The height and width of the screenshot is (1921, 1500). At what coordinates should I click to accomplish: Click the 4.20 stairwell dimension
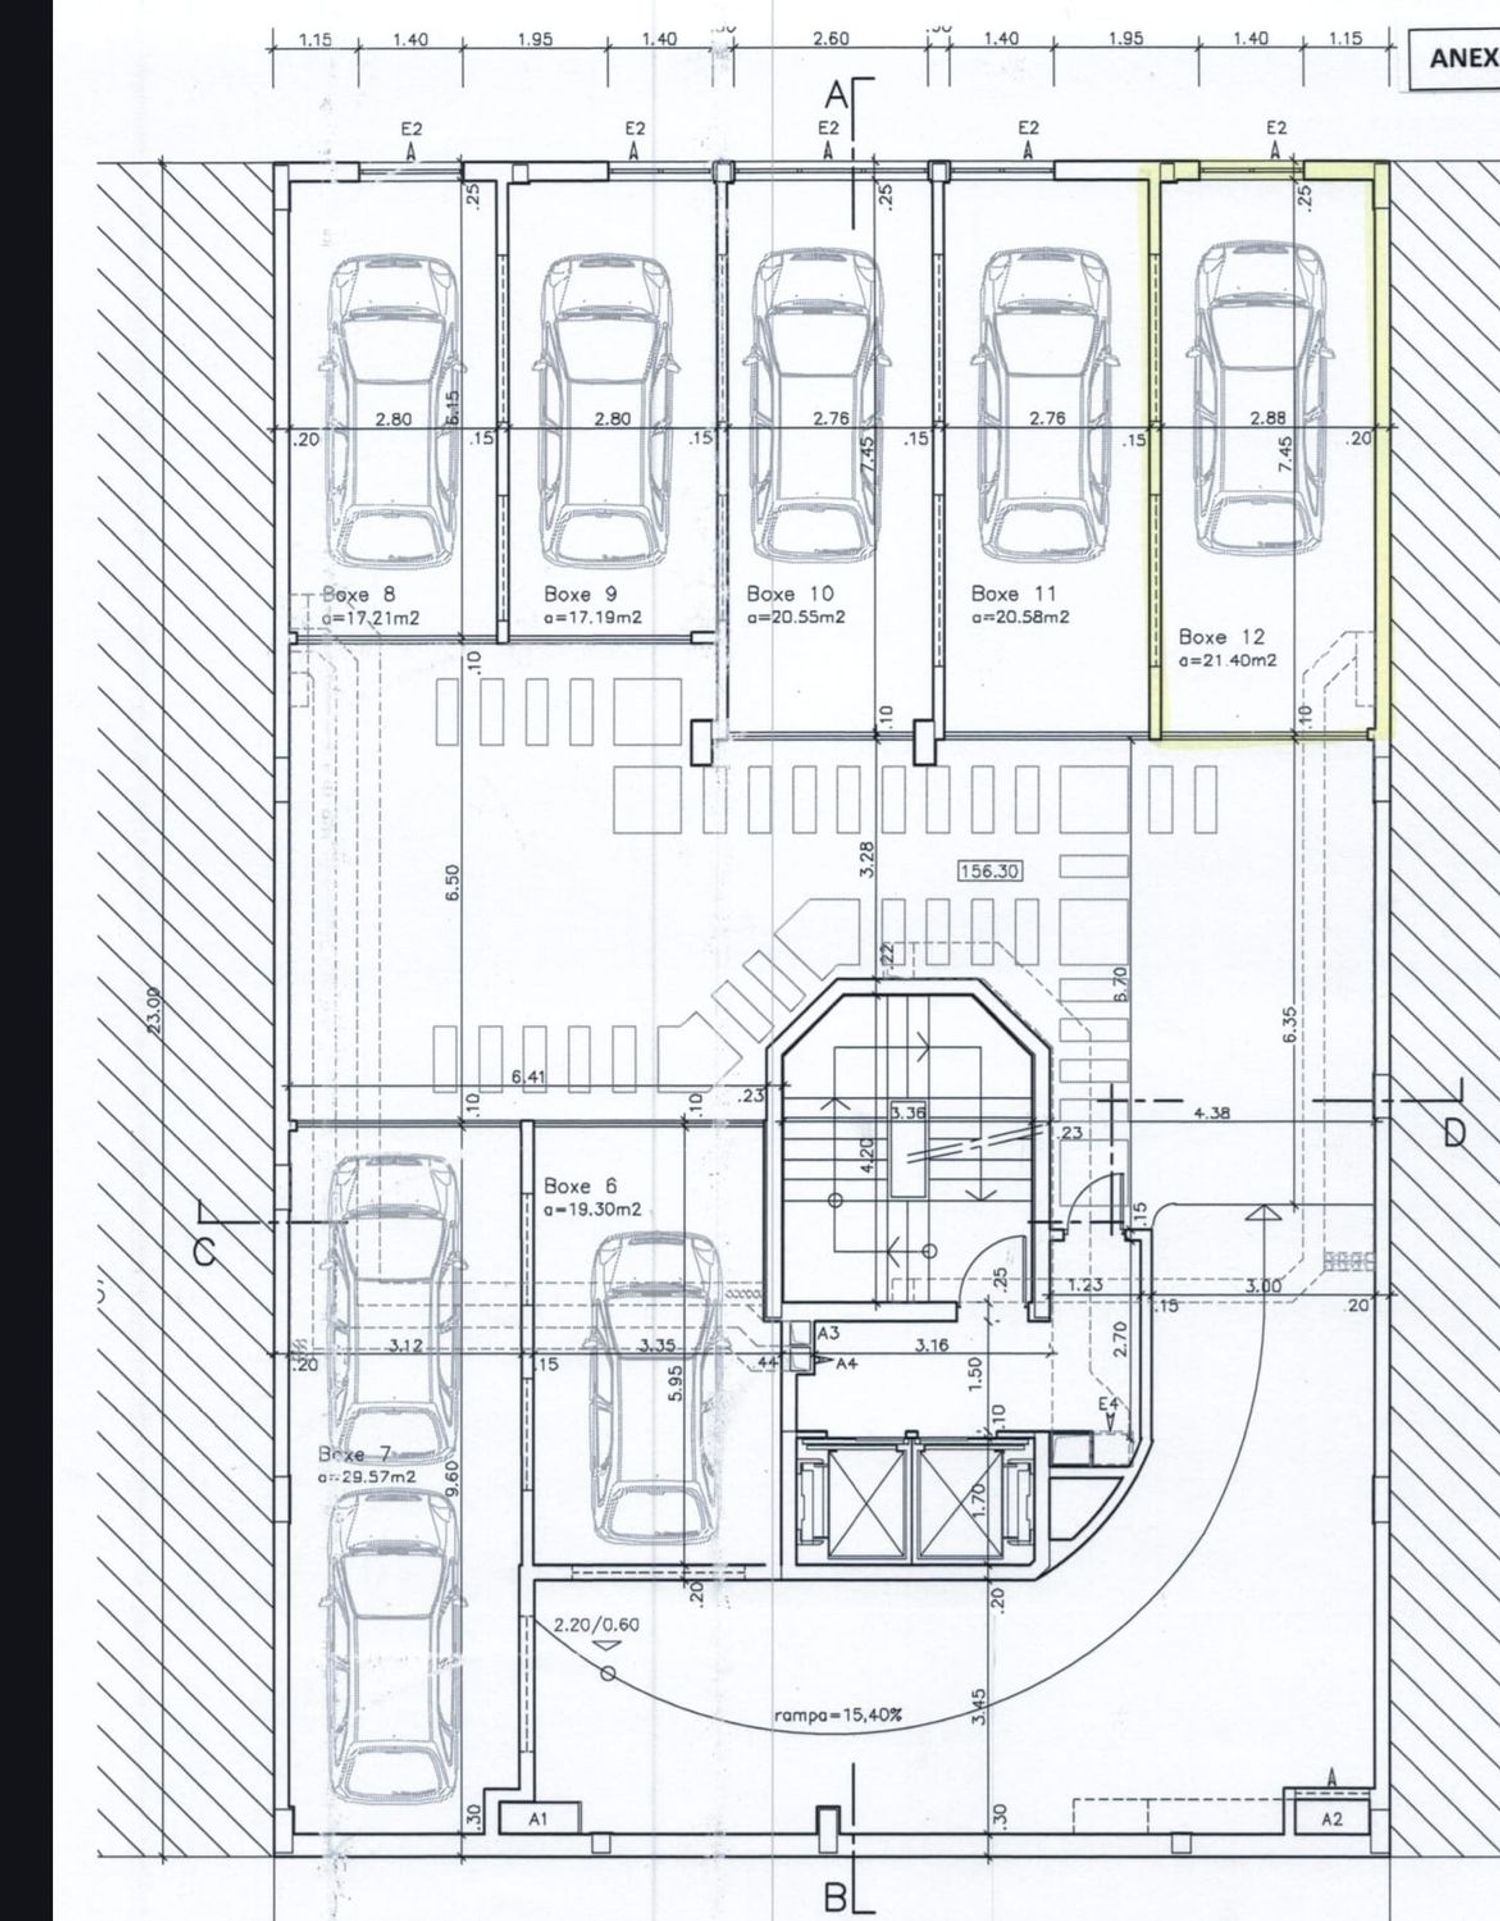click(867, 1156)
